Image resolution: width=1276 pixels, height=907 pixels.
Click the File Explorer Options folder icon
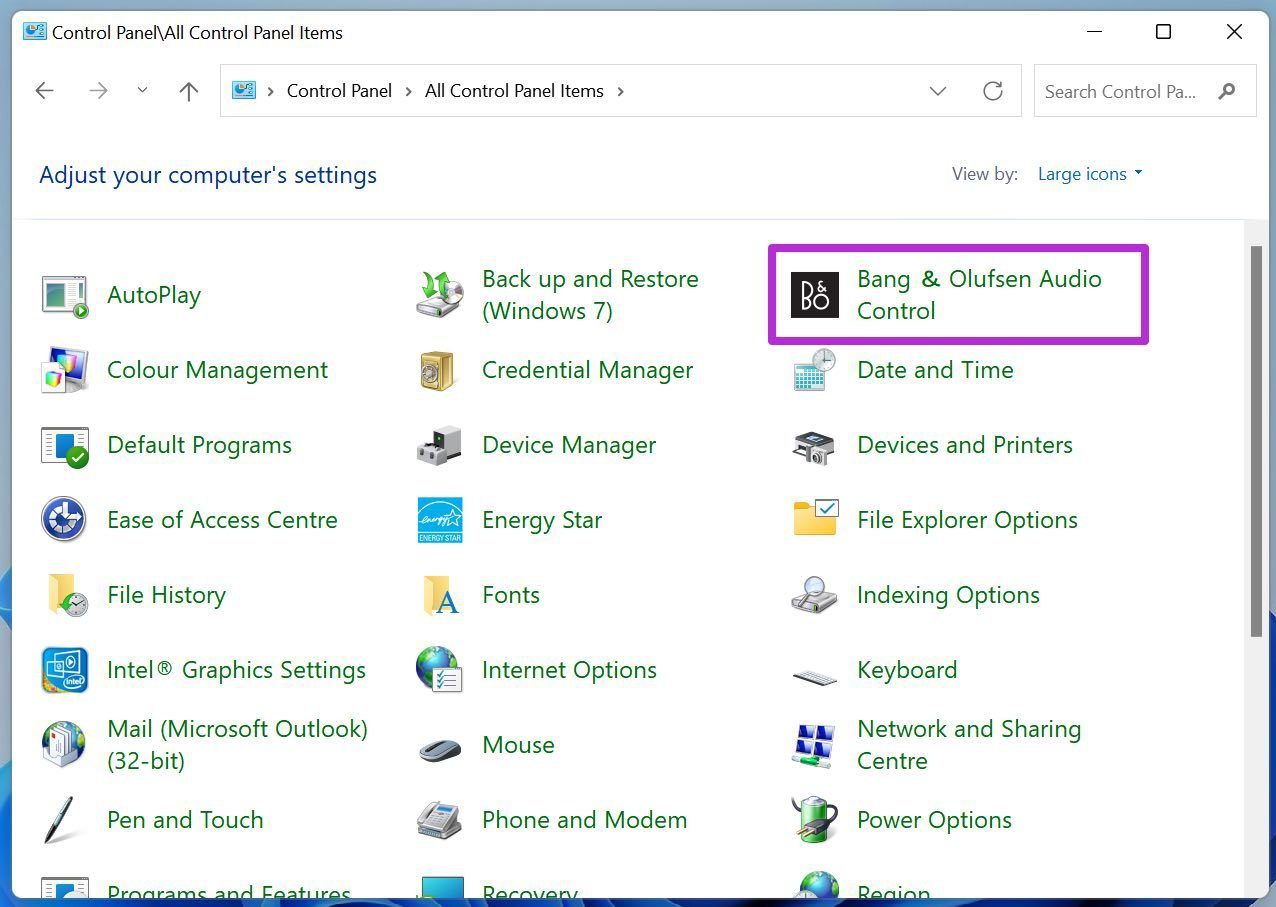point(815,518)
